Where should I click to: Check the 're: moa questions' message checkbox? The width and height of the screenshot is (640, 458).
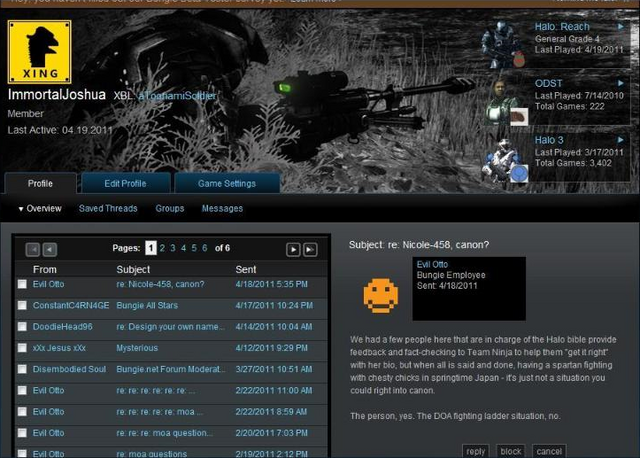pos(22,454)
